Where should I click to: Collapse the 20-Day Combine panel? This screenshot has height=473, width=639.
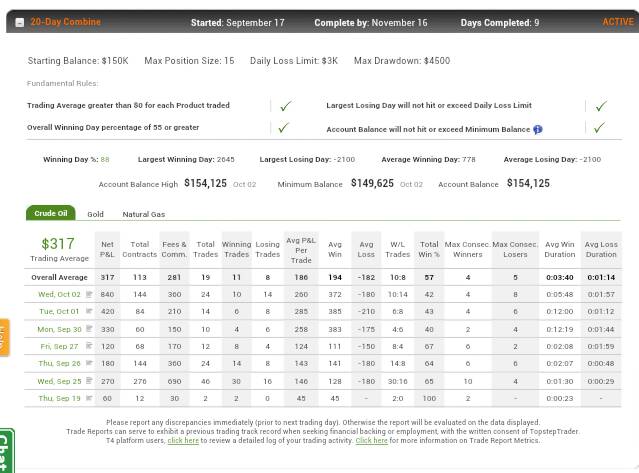(20, 23)
